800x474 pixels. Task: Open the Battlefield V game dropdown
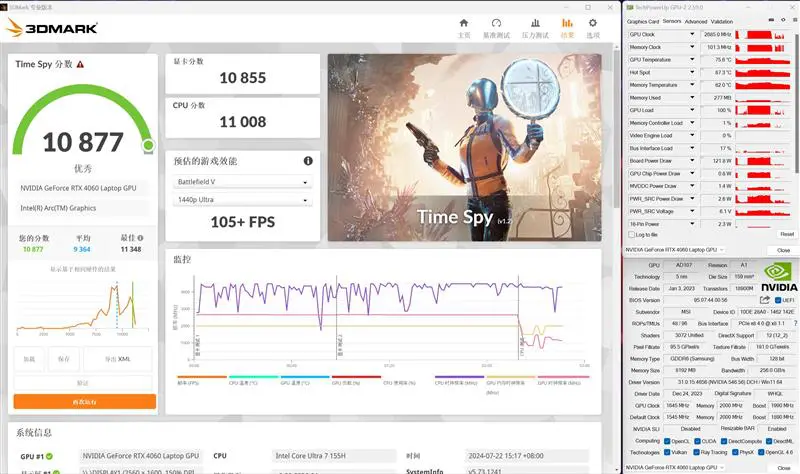pyautogui.click(x=242, y=182)
